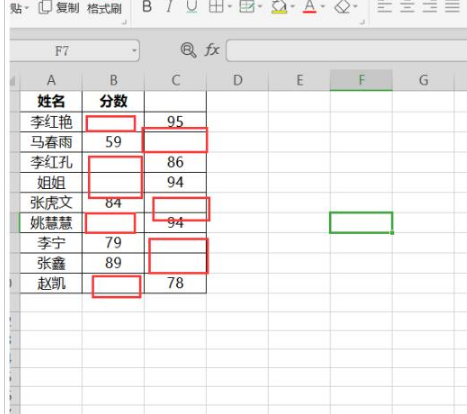Select all cells via corner triangle
Viewport: 467px width, 414px height.
point(14,80)
